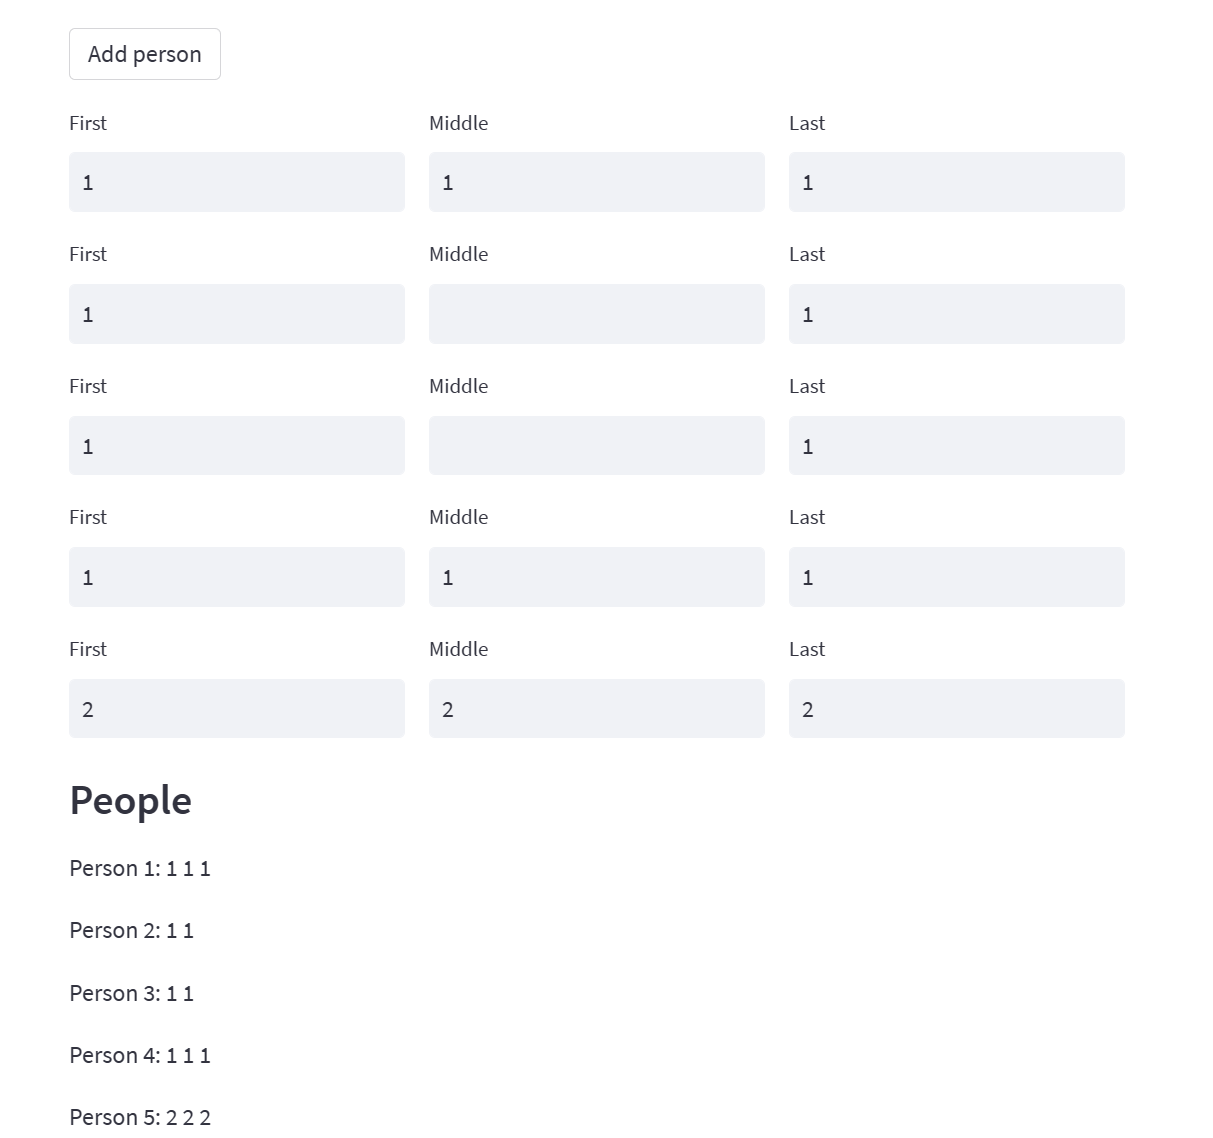Click the empty Middle field in the third row
Screen dimensions: 1213x1138
tap(597, 446)
